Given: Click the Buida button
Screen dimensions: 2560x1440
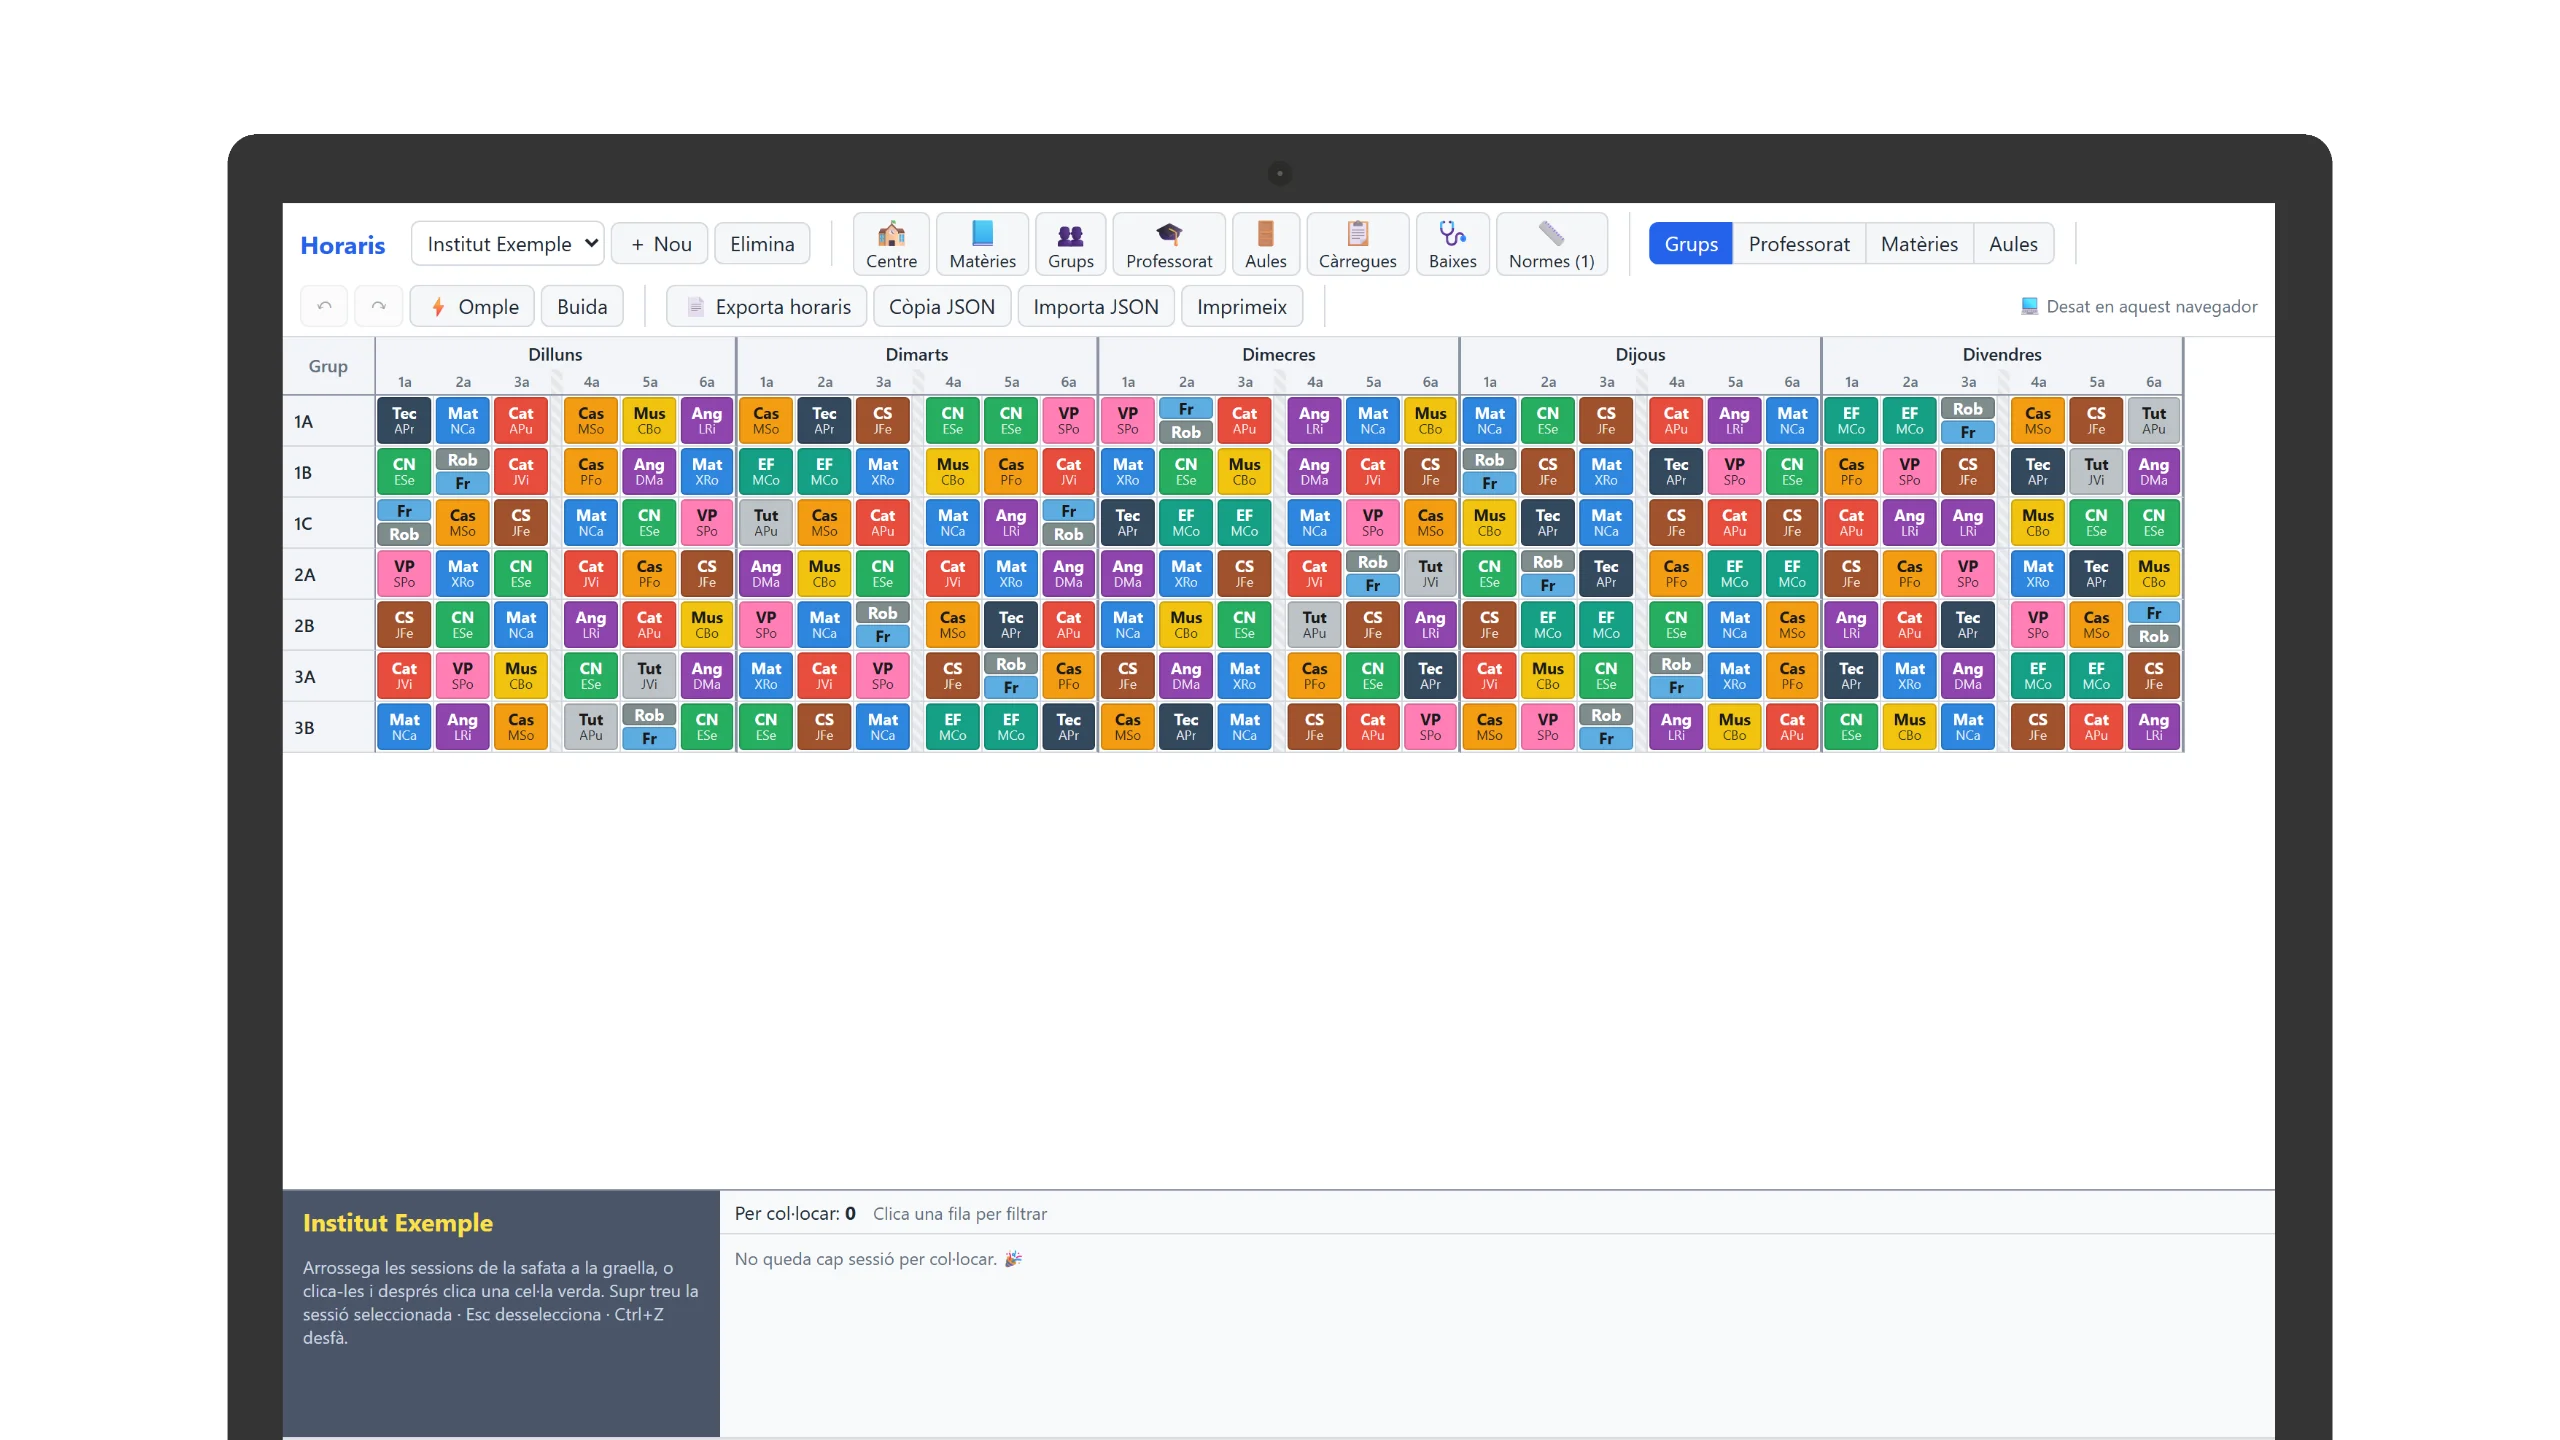Looking at the screenshot, I should 582,306.
